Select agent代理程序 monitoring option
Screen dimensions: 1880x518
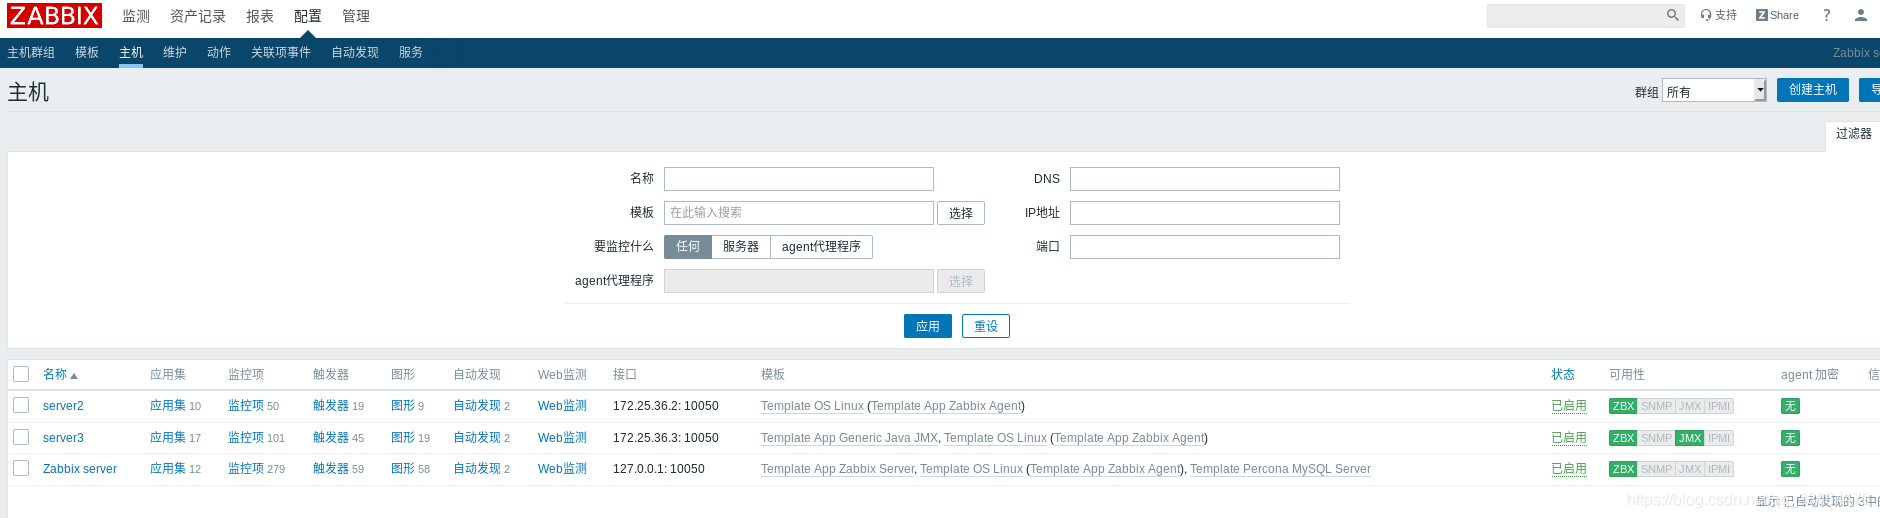point(821,247)
